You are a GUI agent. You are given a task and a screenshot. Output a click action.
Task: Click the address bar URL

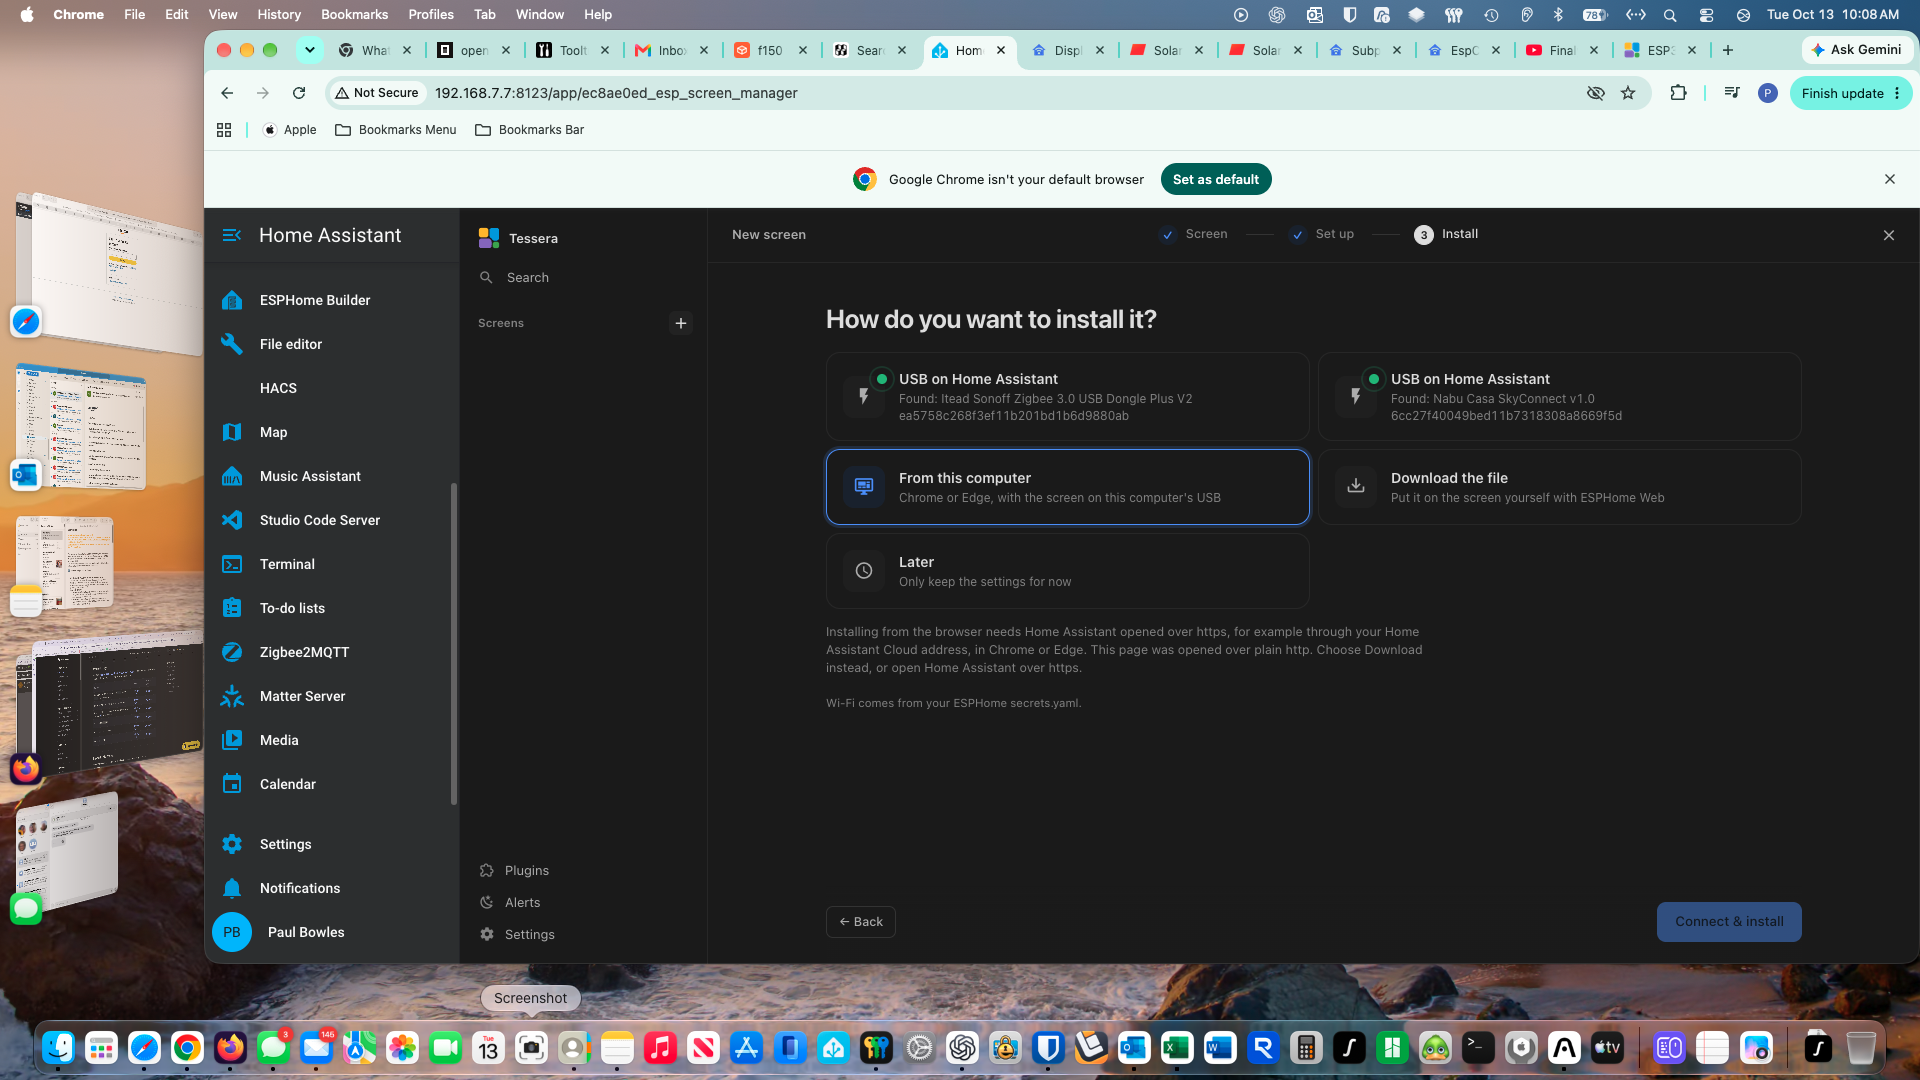point(616,93)
